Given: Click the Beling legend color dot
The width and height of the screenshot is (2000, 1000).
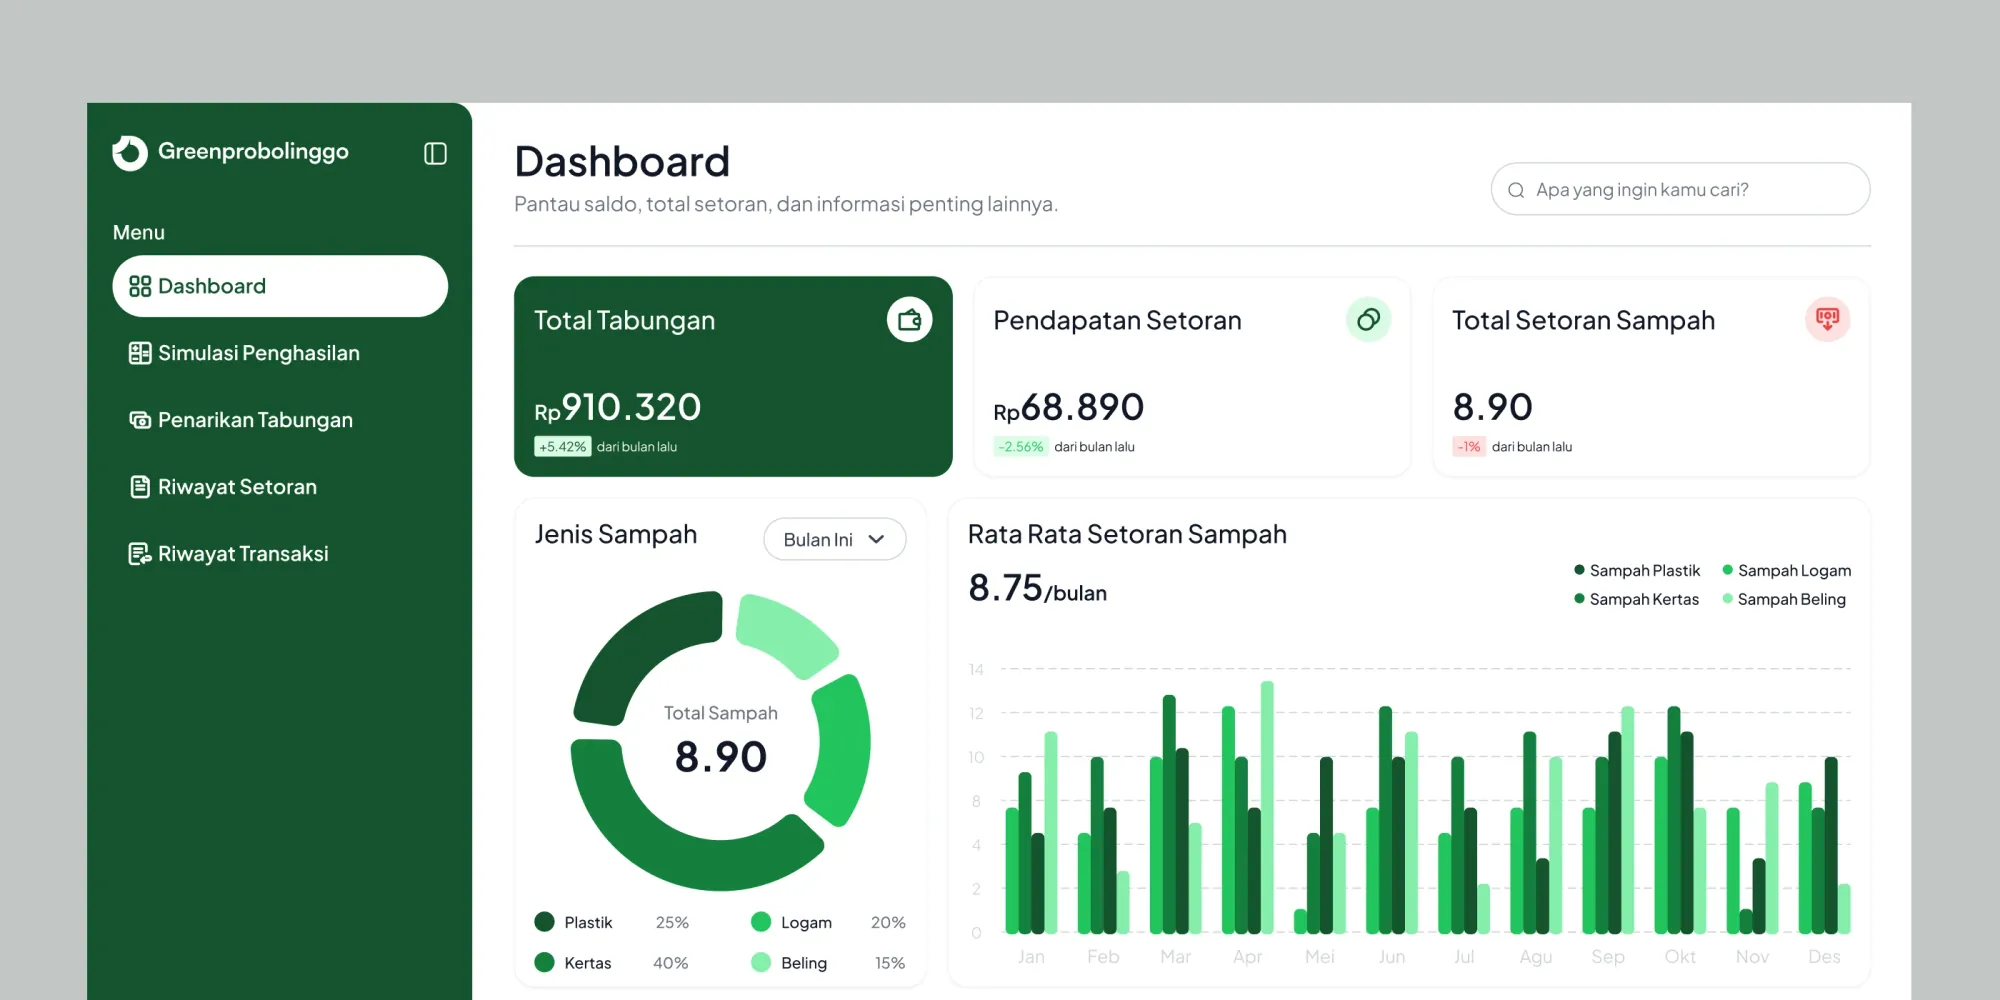Looking at the screenshot, I should 761,962.
